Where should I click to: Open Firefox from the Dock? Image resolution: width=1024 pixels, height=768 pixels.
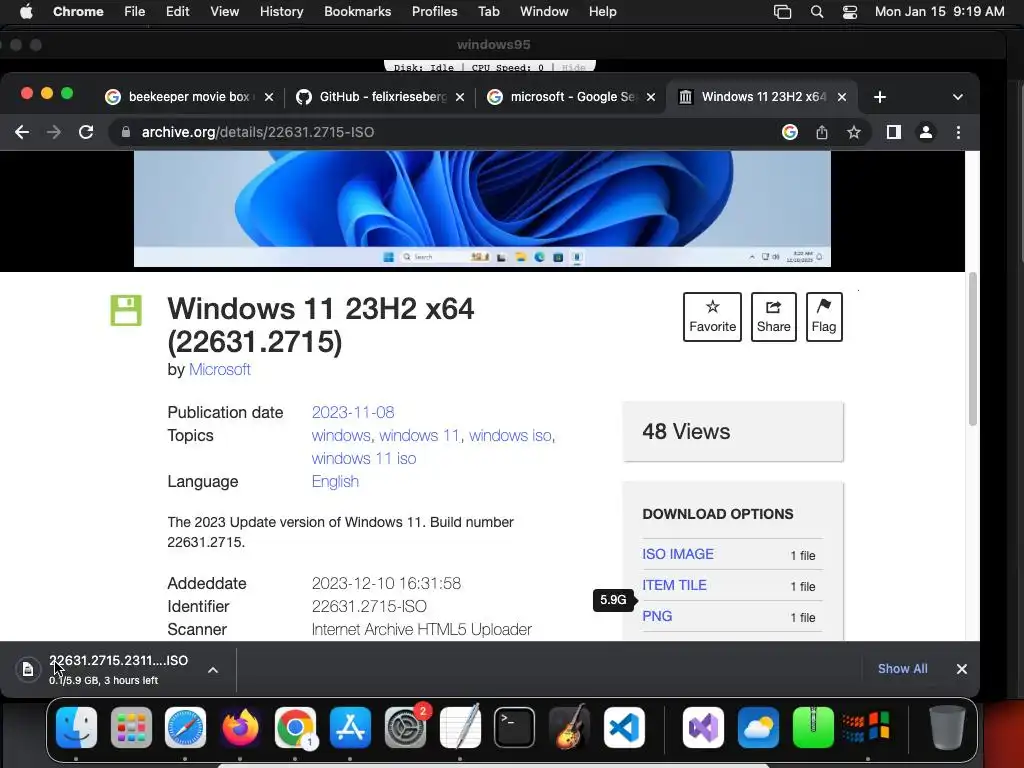[x=240, y=728]
